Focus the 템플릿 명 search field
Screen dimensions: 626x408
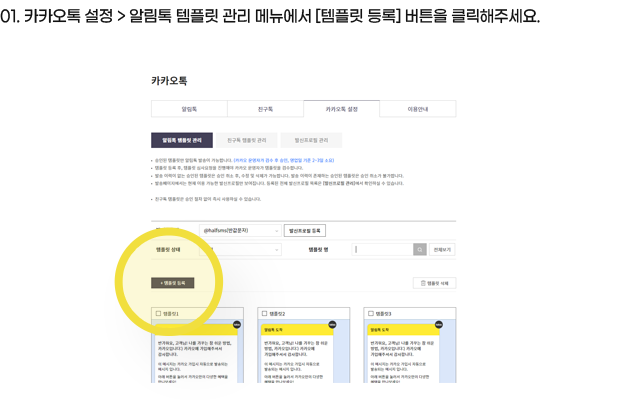tap(382, 250)
